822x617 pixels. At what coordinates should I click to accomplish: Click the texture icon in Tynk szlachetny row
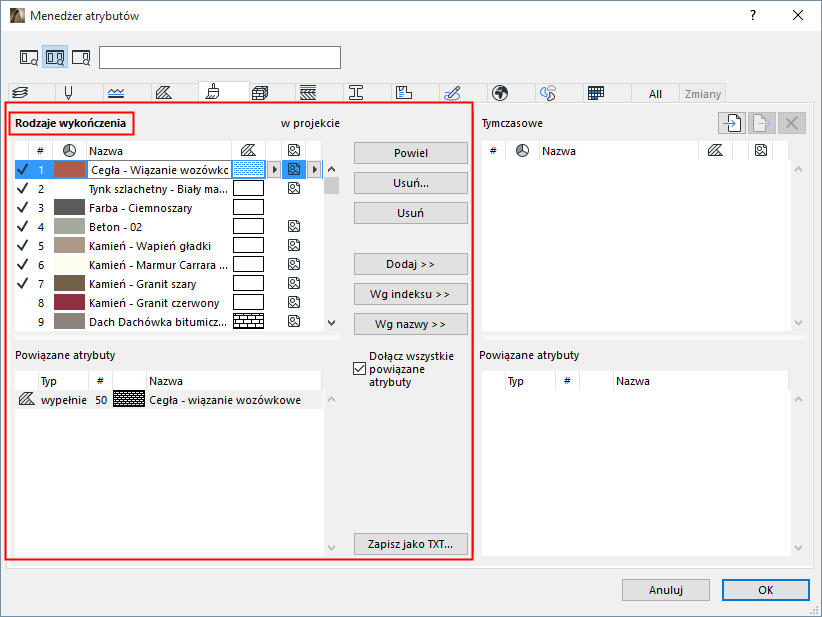click(x=294, y=188)
